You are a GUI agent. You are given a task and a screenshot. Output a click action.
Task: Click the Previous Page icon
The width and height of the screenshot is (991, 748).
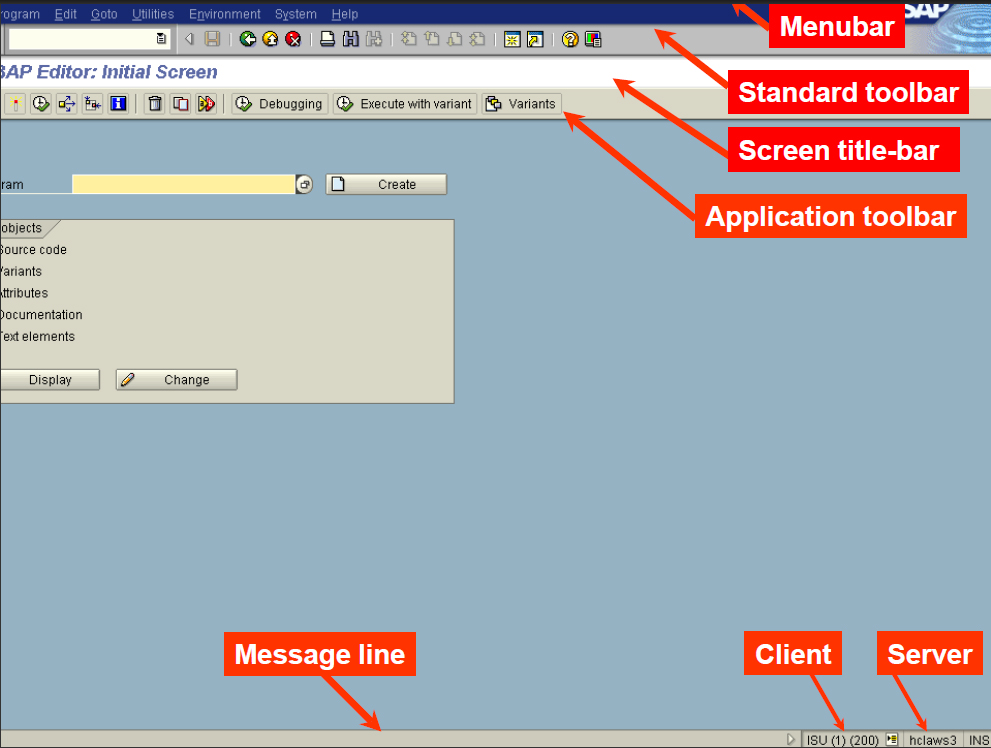tap(432, 39)
